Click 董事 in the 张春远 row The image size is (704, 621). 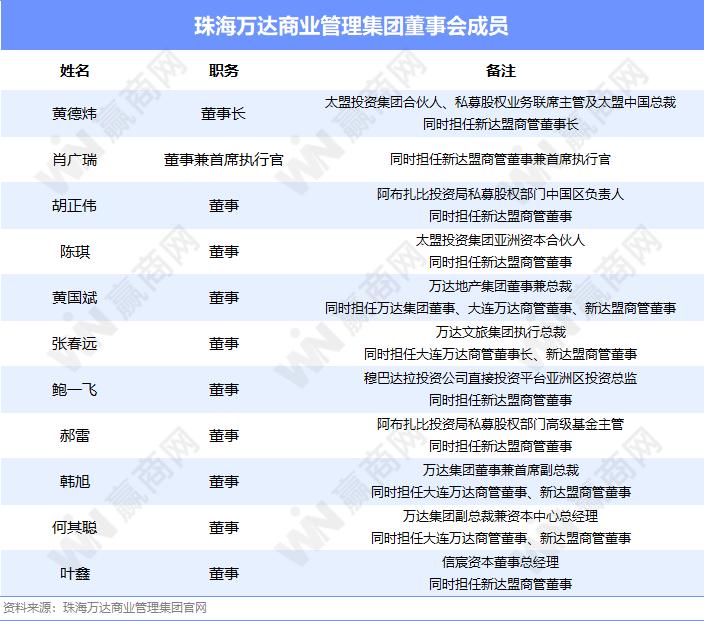click(224, 344)
